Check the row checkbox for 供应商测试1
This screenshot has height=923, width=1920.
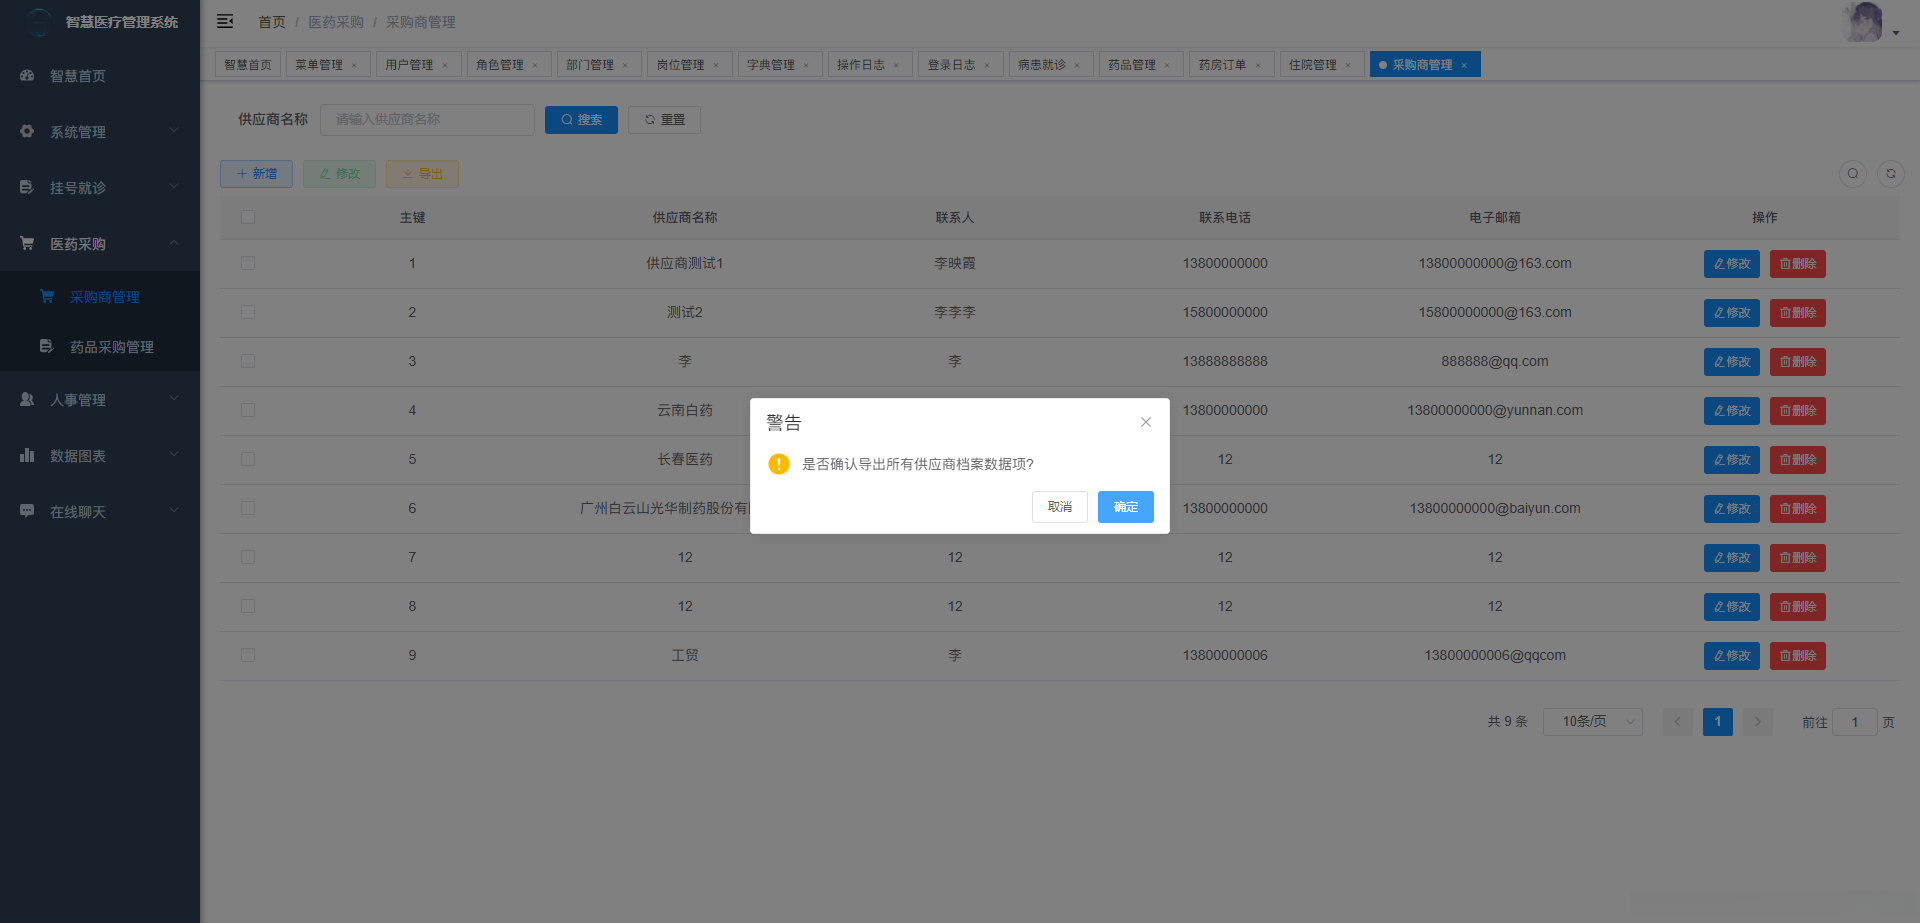248,263
